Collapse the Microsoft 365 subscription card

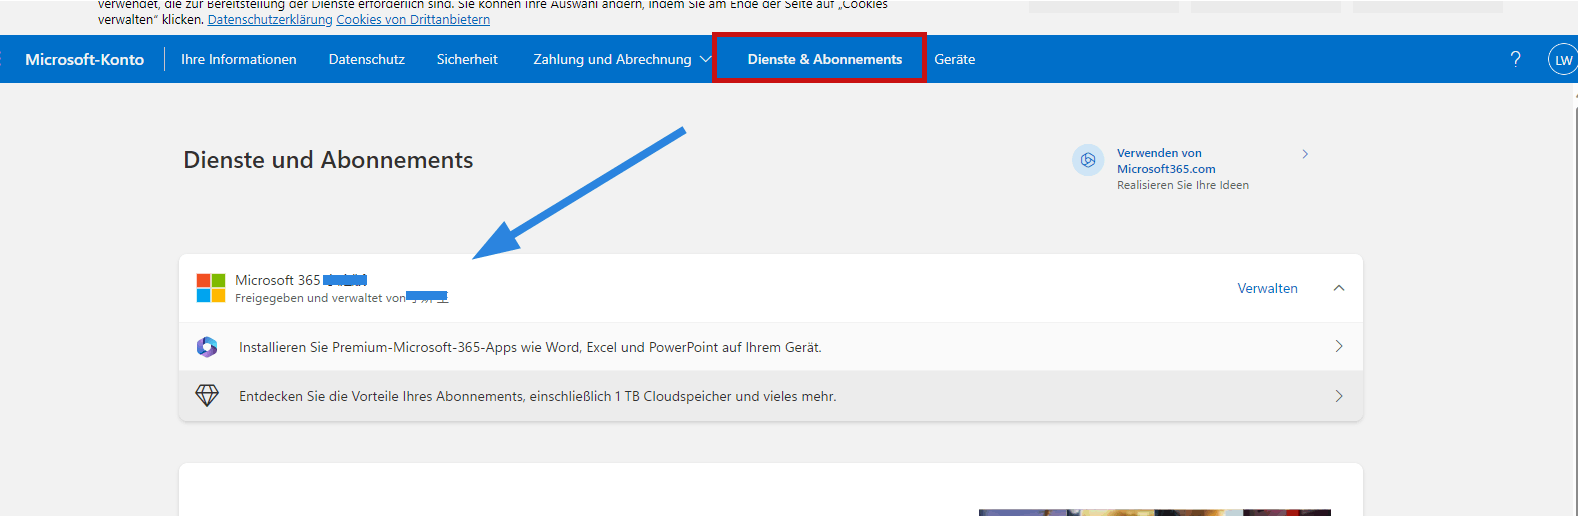click(x=1339, y=288)
